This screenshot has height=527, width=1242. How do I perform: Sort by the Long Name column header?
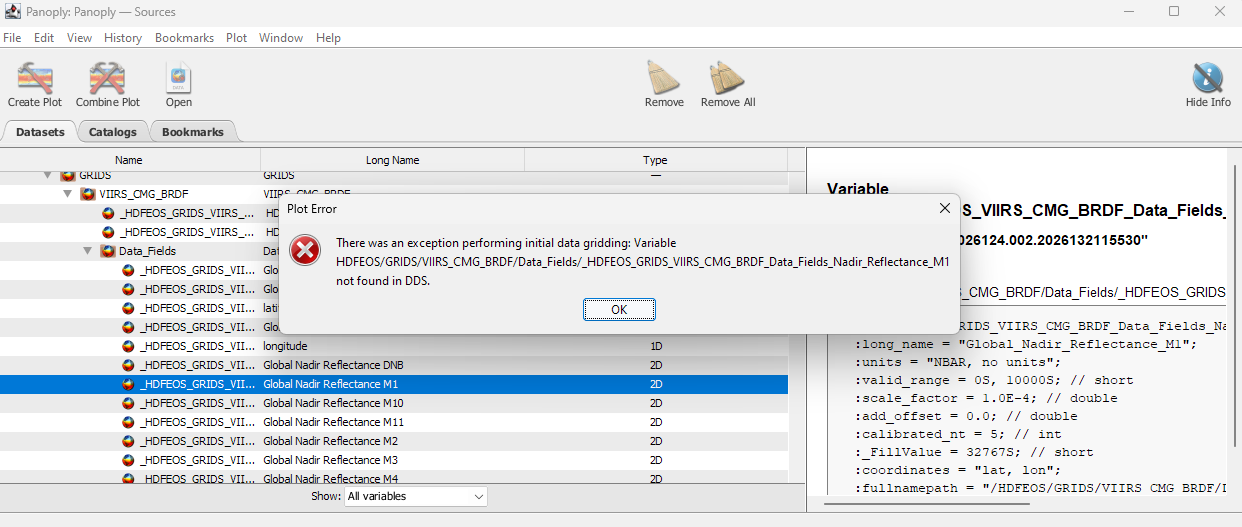point(392,160)
